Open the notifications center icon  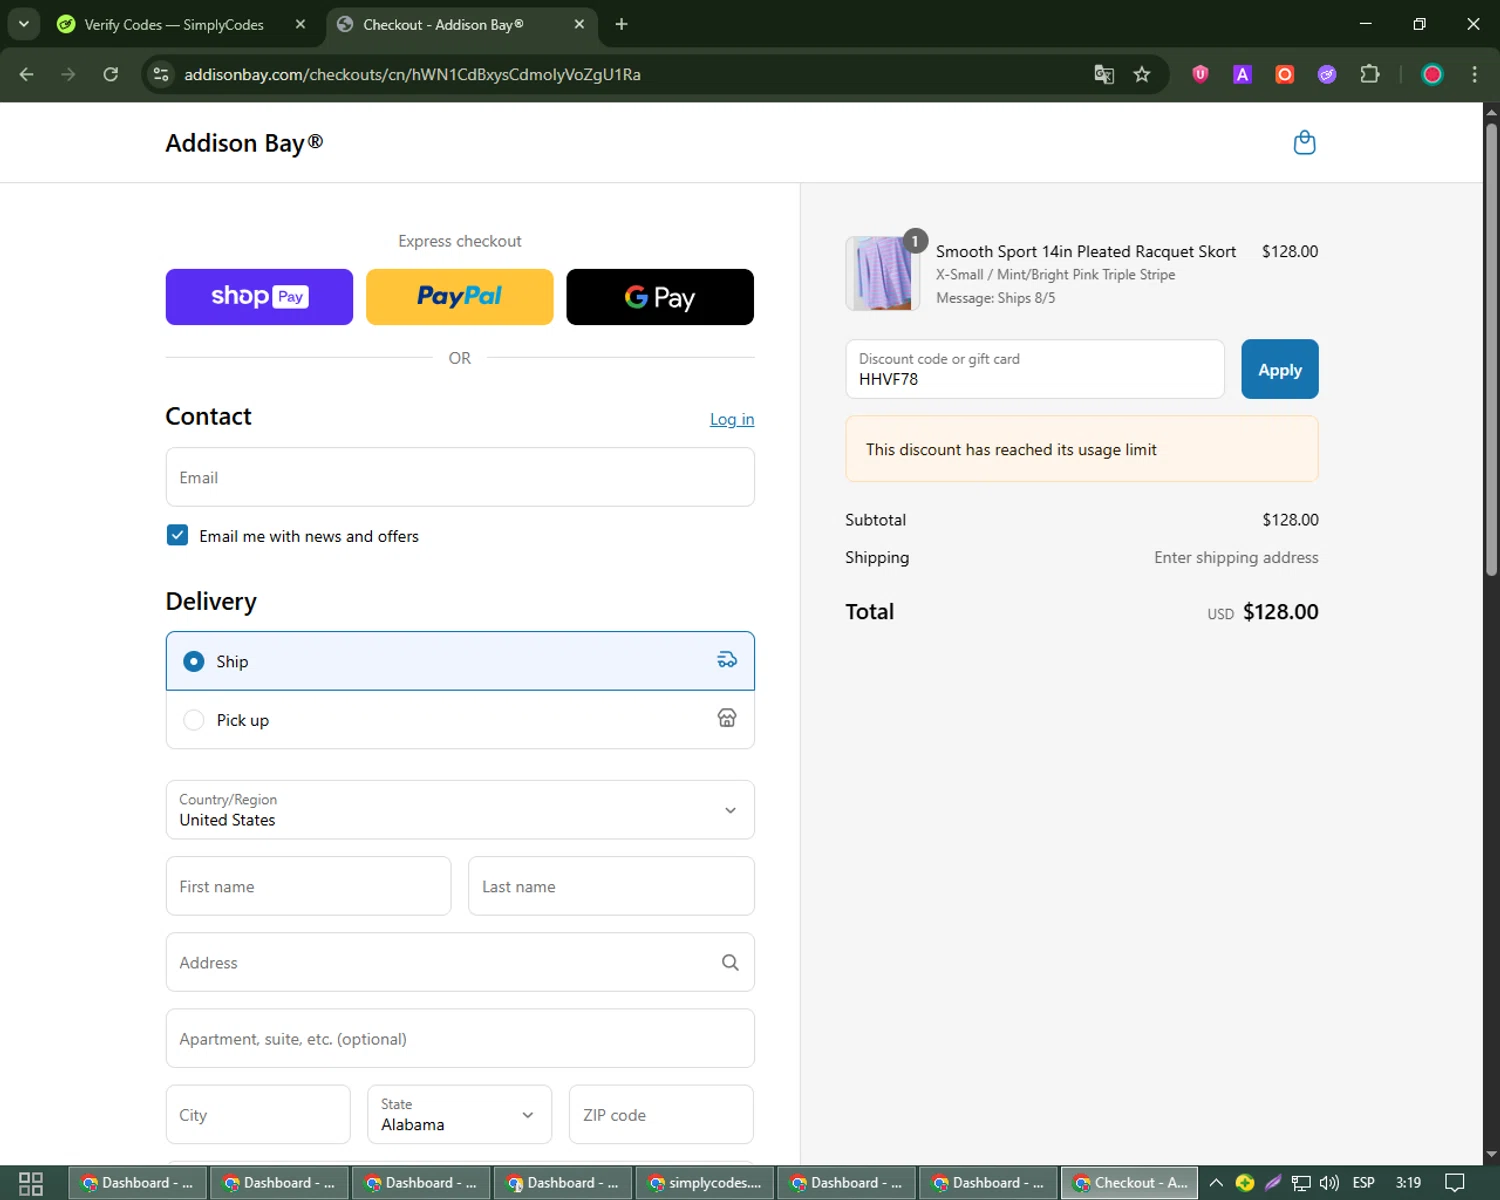[x=1455, y=1183]
